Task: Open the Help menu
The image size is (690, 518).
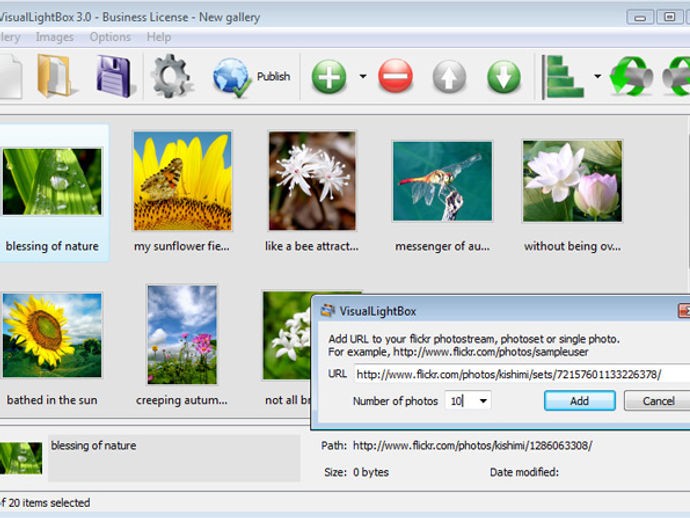Action: point(159,37)
